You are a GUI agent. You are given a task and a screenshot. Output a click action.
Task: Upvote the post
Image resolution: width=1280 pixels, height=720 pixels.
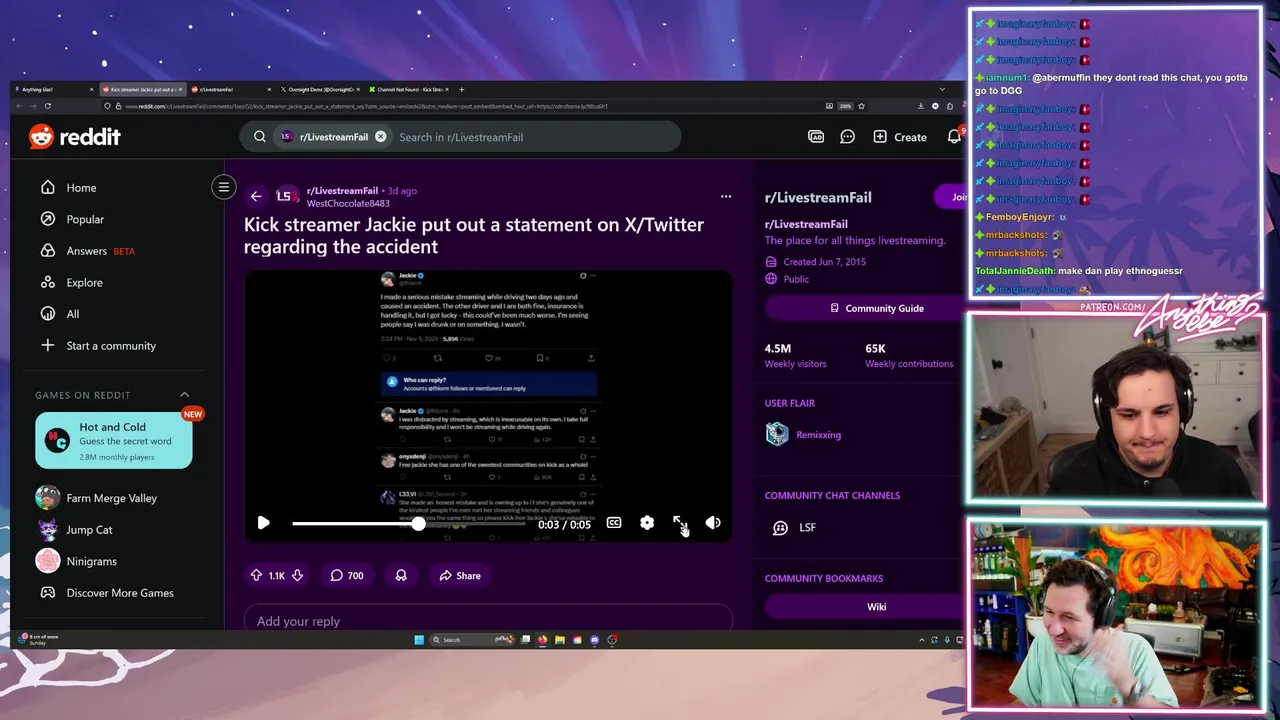click(x=256, y=575)
